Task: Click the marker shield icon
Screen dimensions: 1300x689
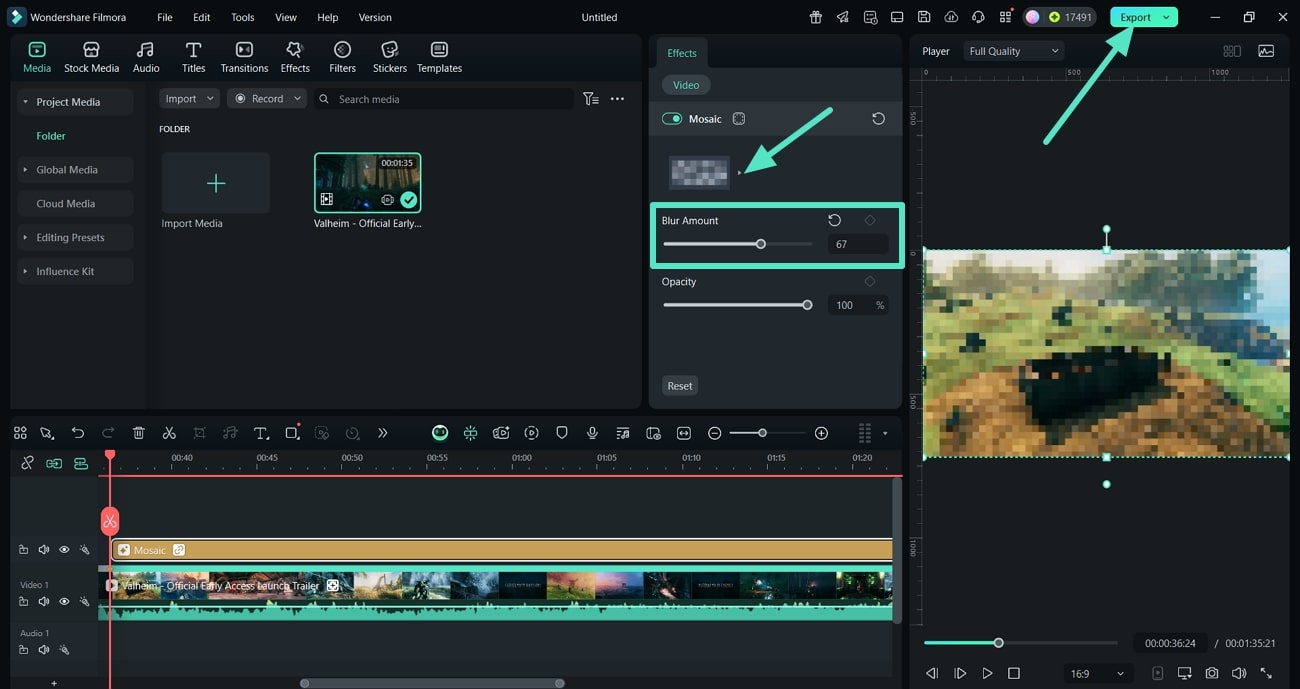Action: point(562,433)
